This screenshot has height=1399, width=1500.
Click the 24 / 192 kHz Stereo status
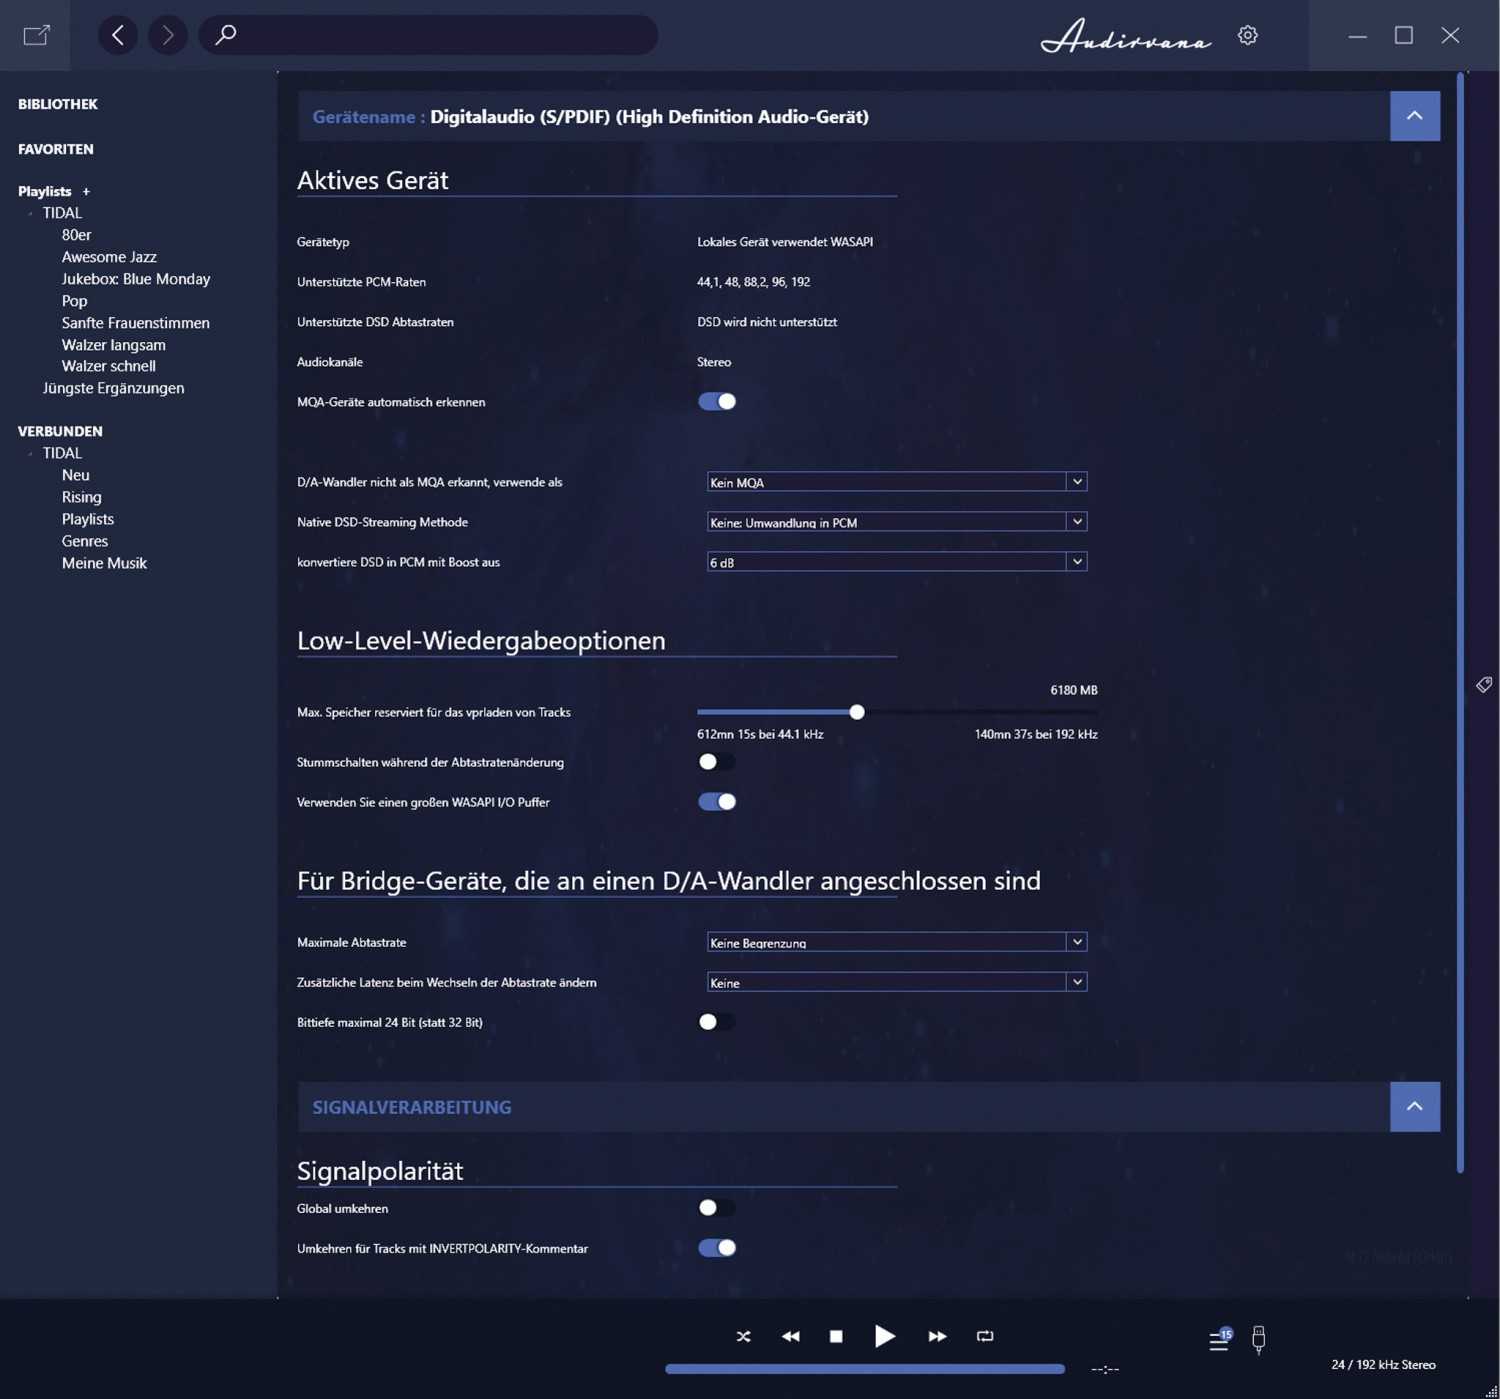point(1383,1365)
